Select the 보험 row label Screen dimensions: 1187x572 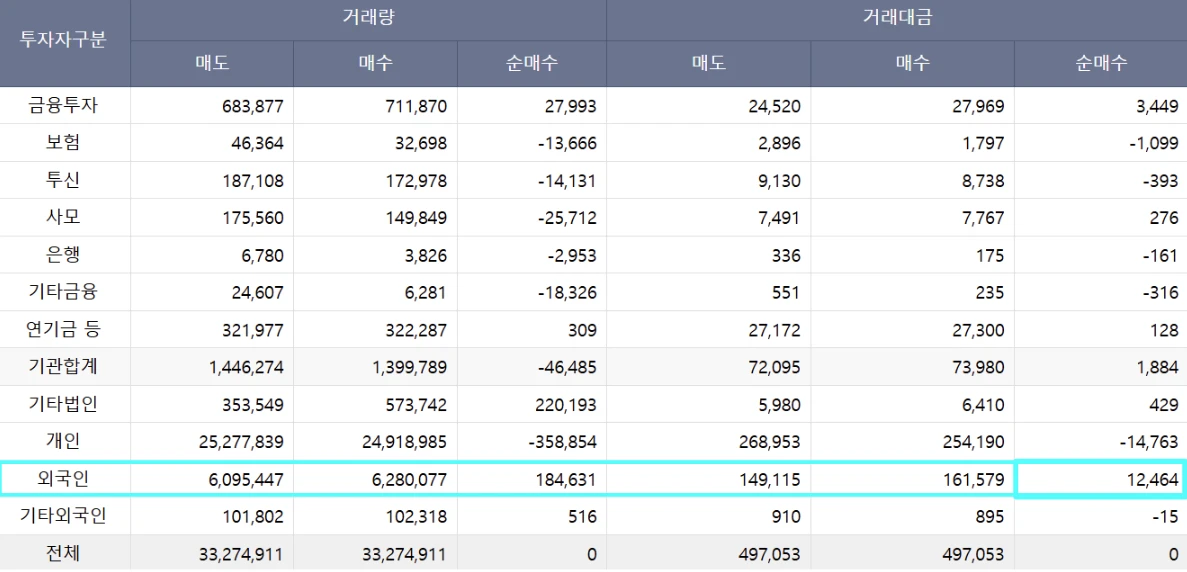64,142
